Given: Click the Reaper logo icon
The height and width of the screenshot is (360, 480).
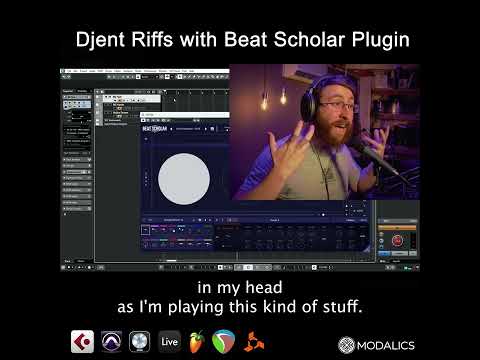Looking at the screenshot, I should pyautogui.click(x=223, y=342).
